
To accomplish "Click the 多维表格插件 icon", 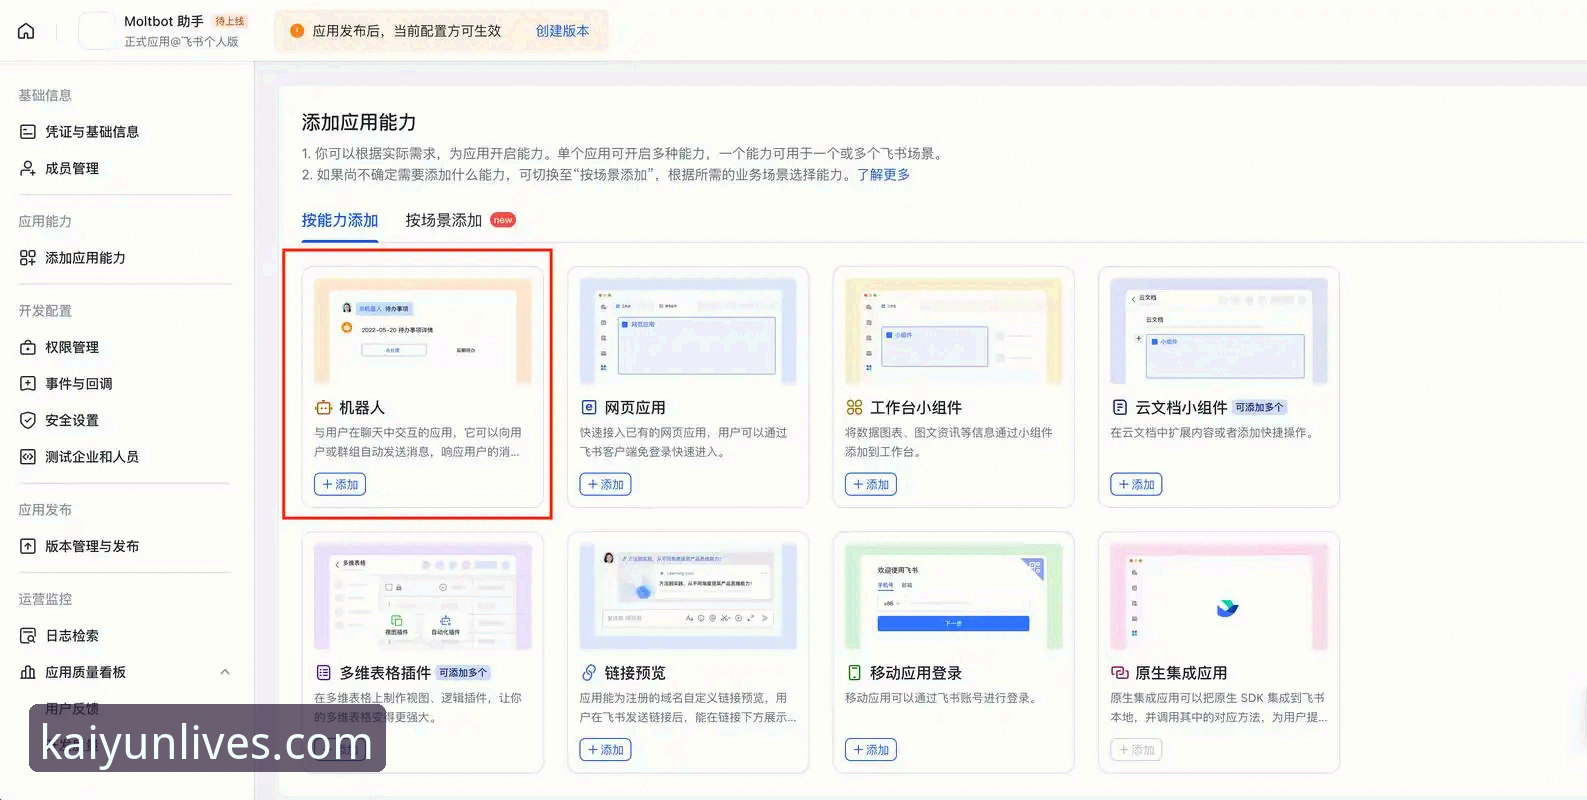I will pyautogui.click(x=323, y=673).
